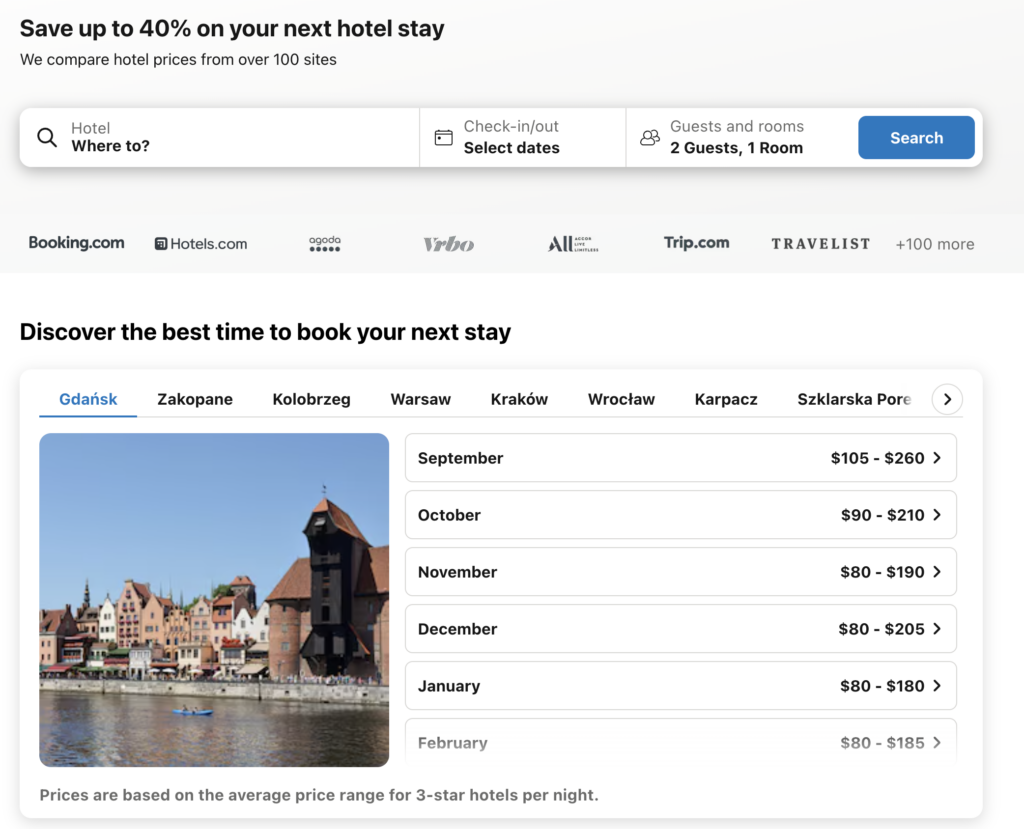The image size is (1024, 829).
Task: Choose the Warsaw tab
Action: tap(420, 399)
